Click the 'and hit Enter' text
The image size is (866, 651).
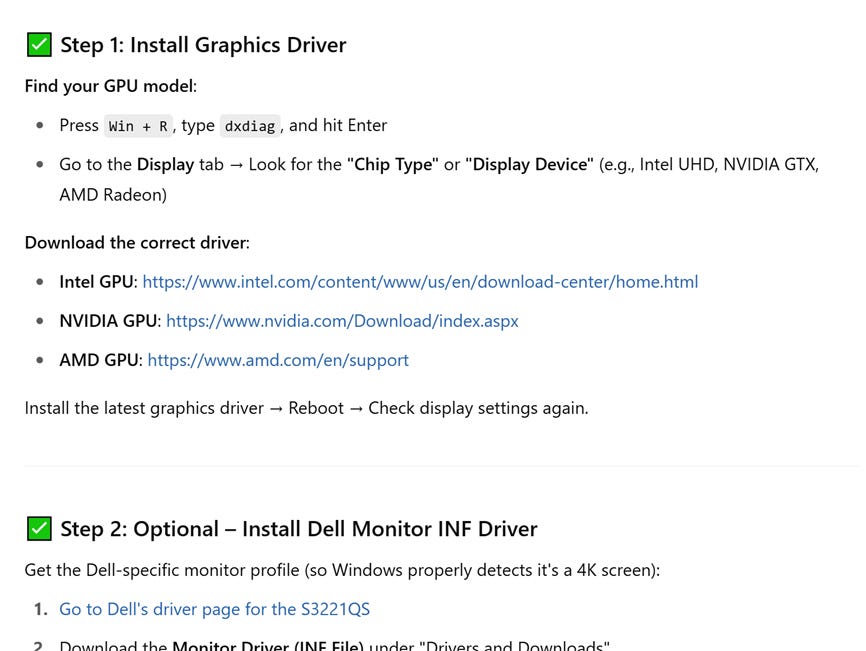[x=338, y=125]
